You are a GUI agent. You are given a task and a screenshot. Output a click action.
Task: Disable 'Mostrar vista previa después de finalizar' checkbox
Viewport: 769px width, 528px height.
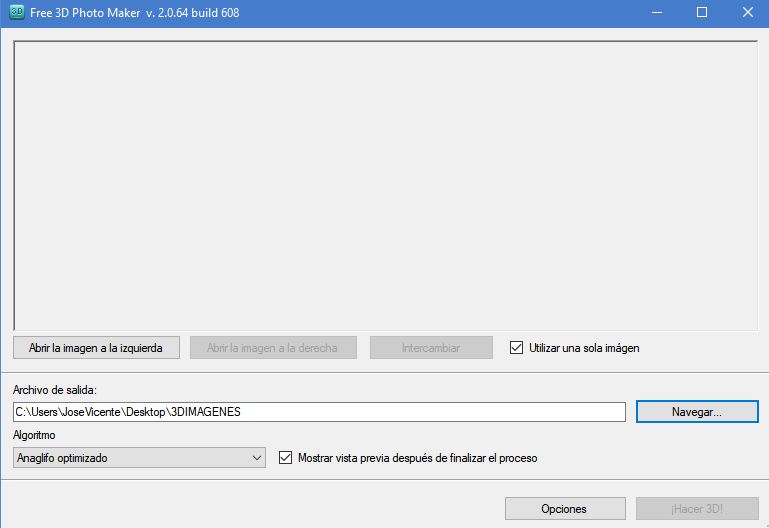coord(286,458)
